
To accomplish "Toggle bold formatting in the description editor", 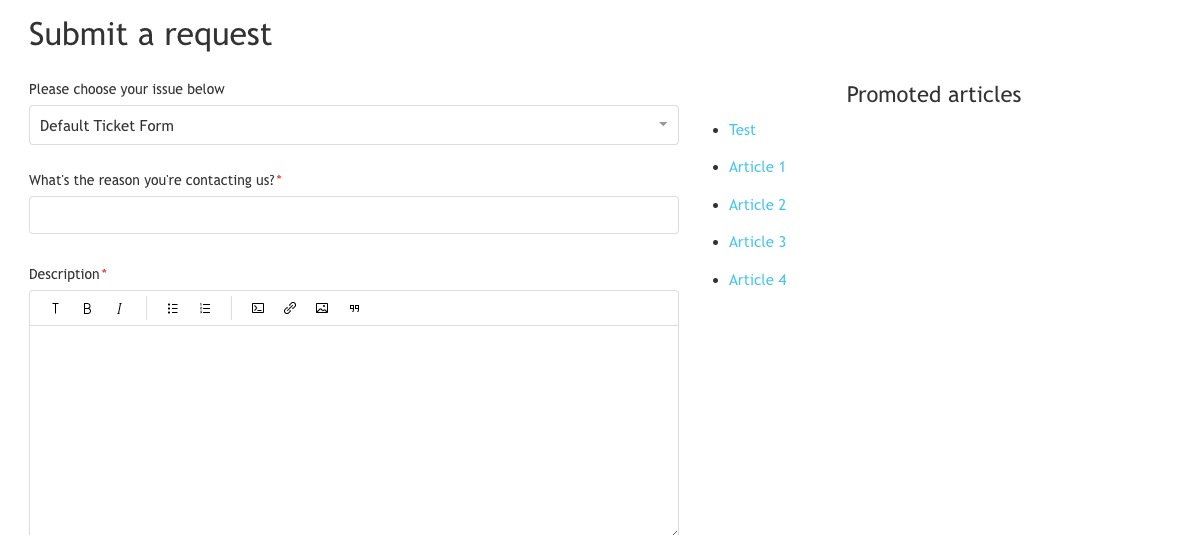I will click(x=87, y=309).
